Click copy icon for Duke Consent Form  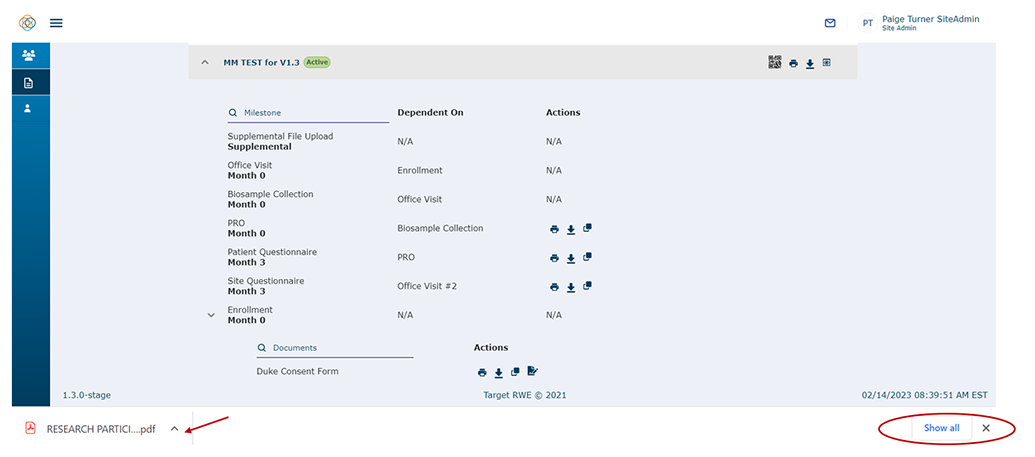(515, 372)
